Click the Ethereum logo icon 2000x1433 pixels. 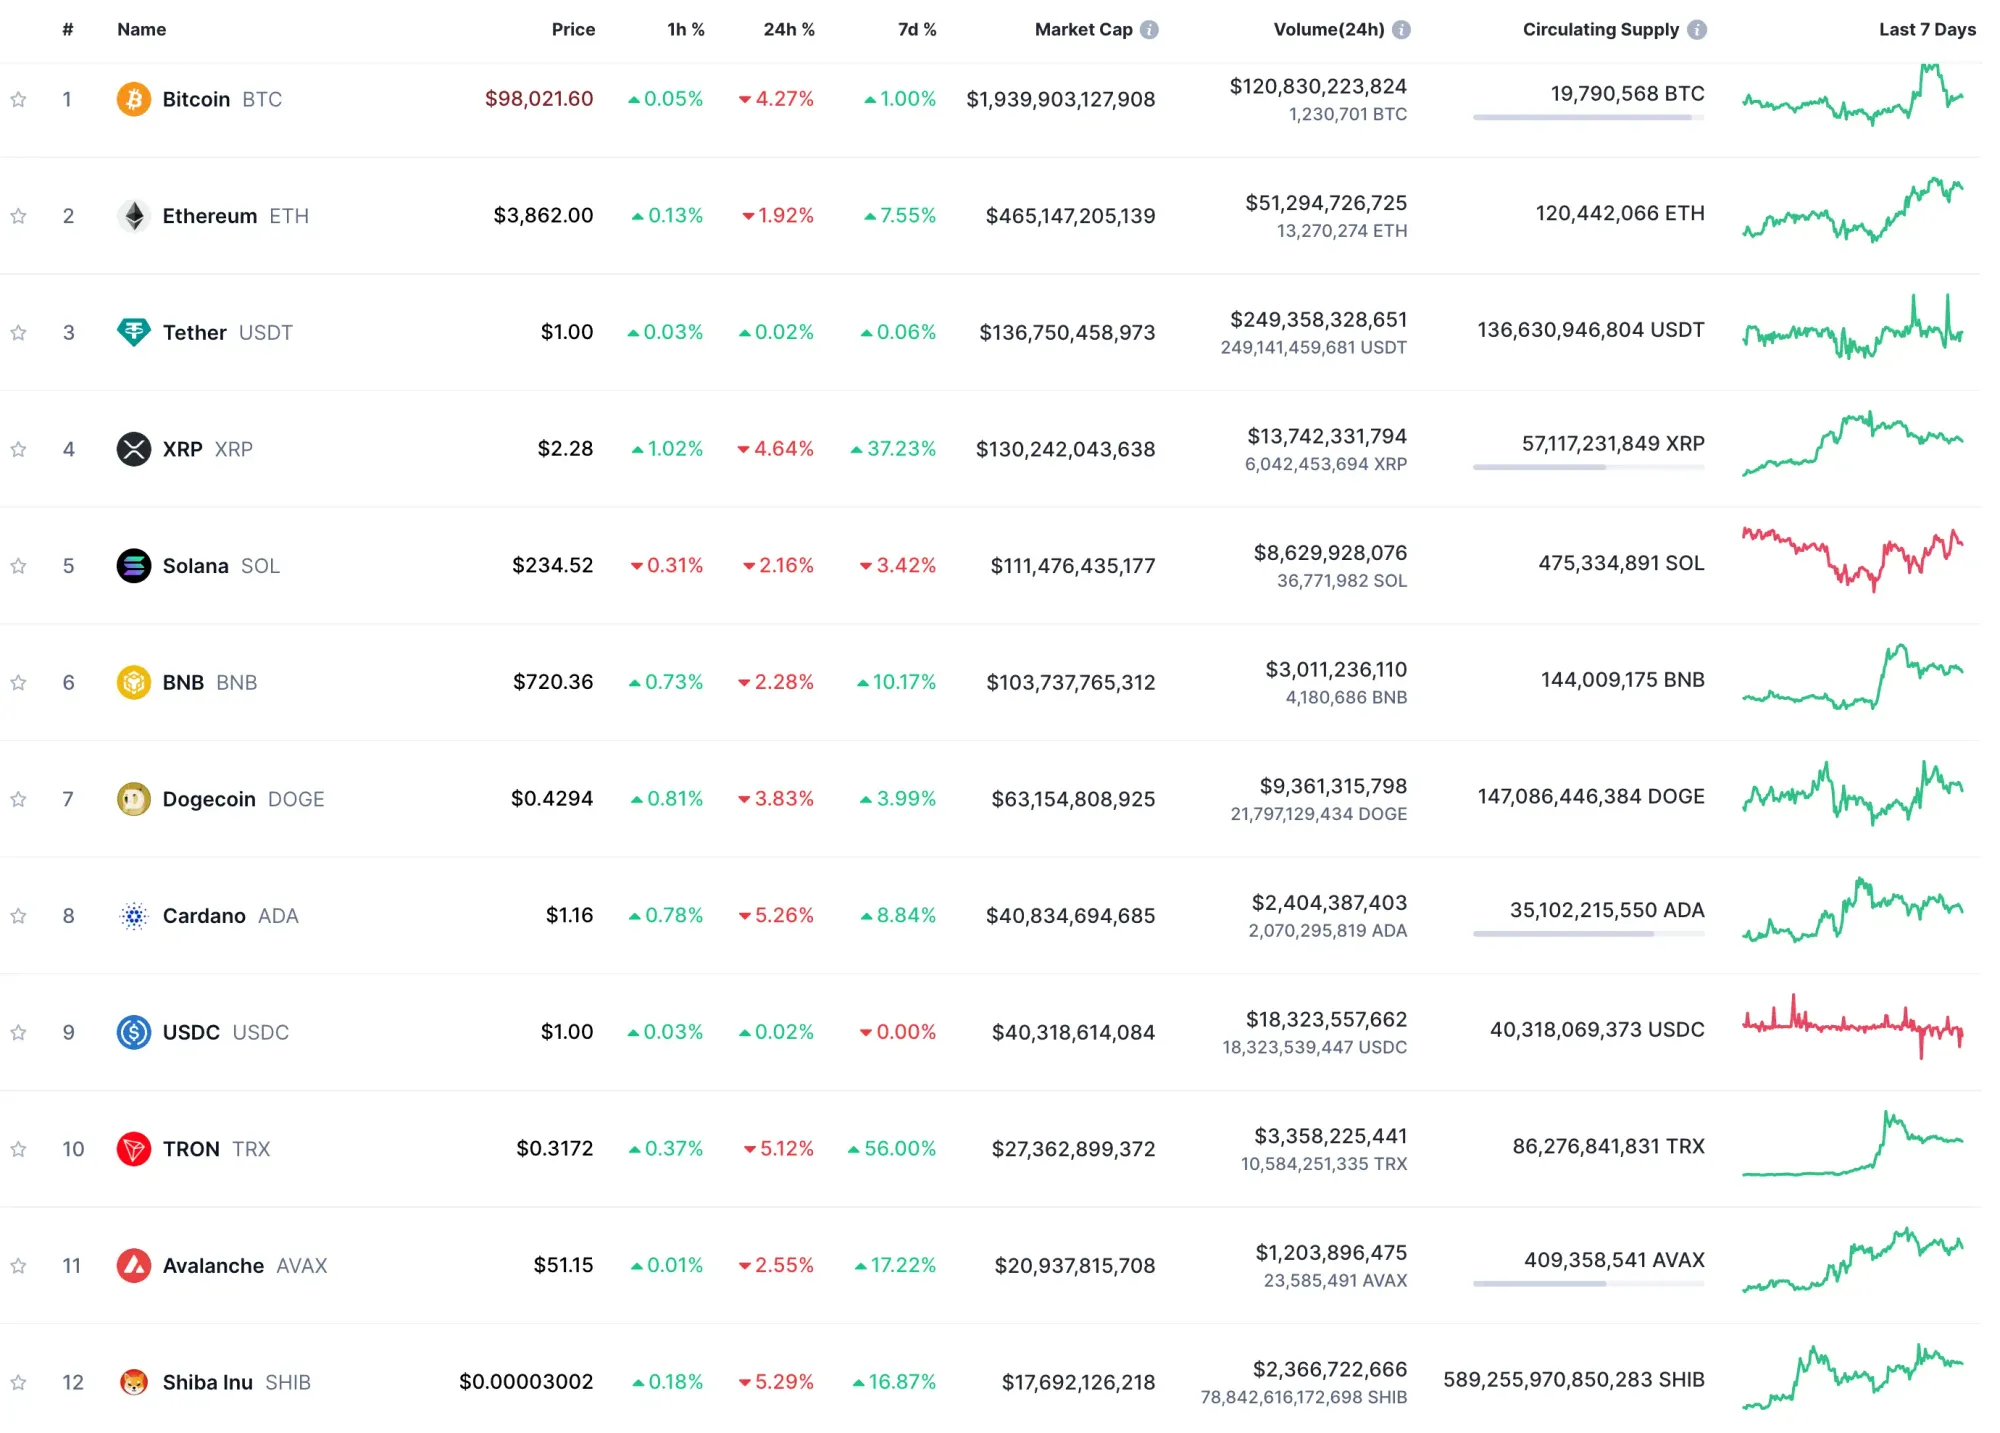pyautogui.click(x=133, y=216)
